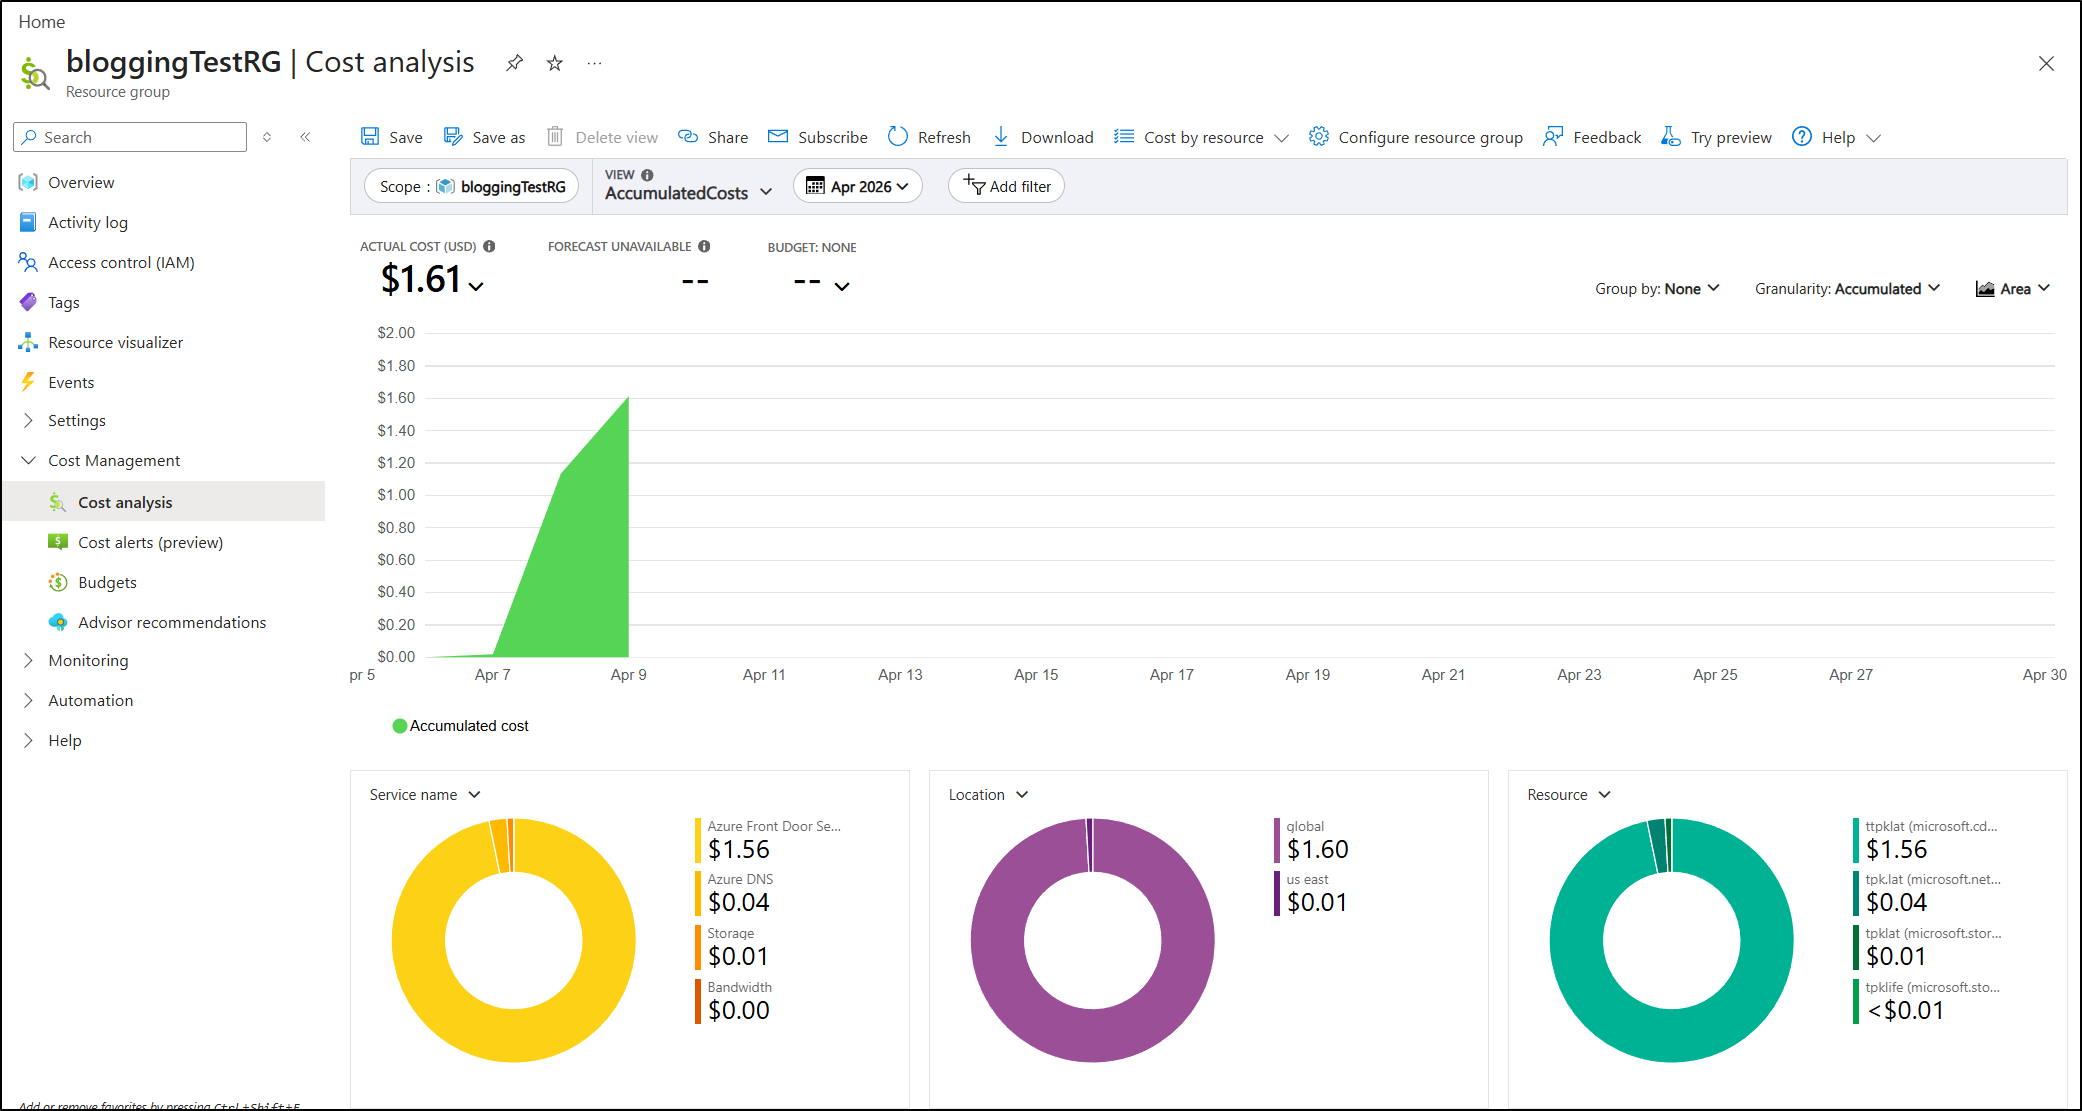This screenshot has height=1111, width=2082.
Task: Pin the Cost analysis page
Action: point(514,63)
